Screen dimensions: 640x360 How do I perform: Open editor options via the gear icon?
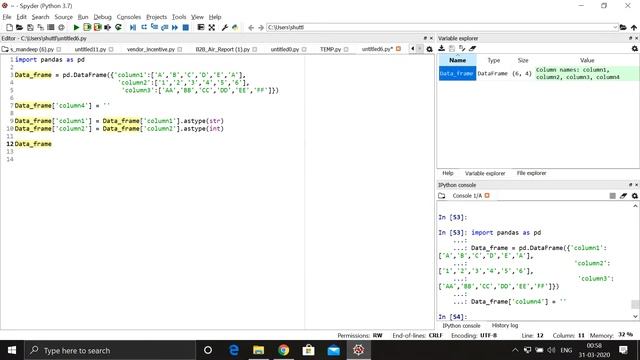pyautogui.click(x=429, y=49)
